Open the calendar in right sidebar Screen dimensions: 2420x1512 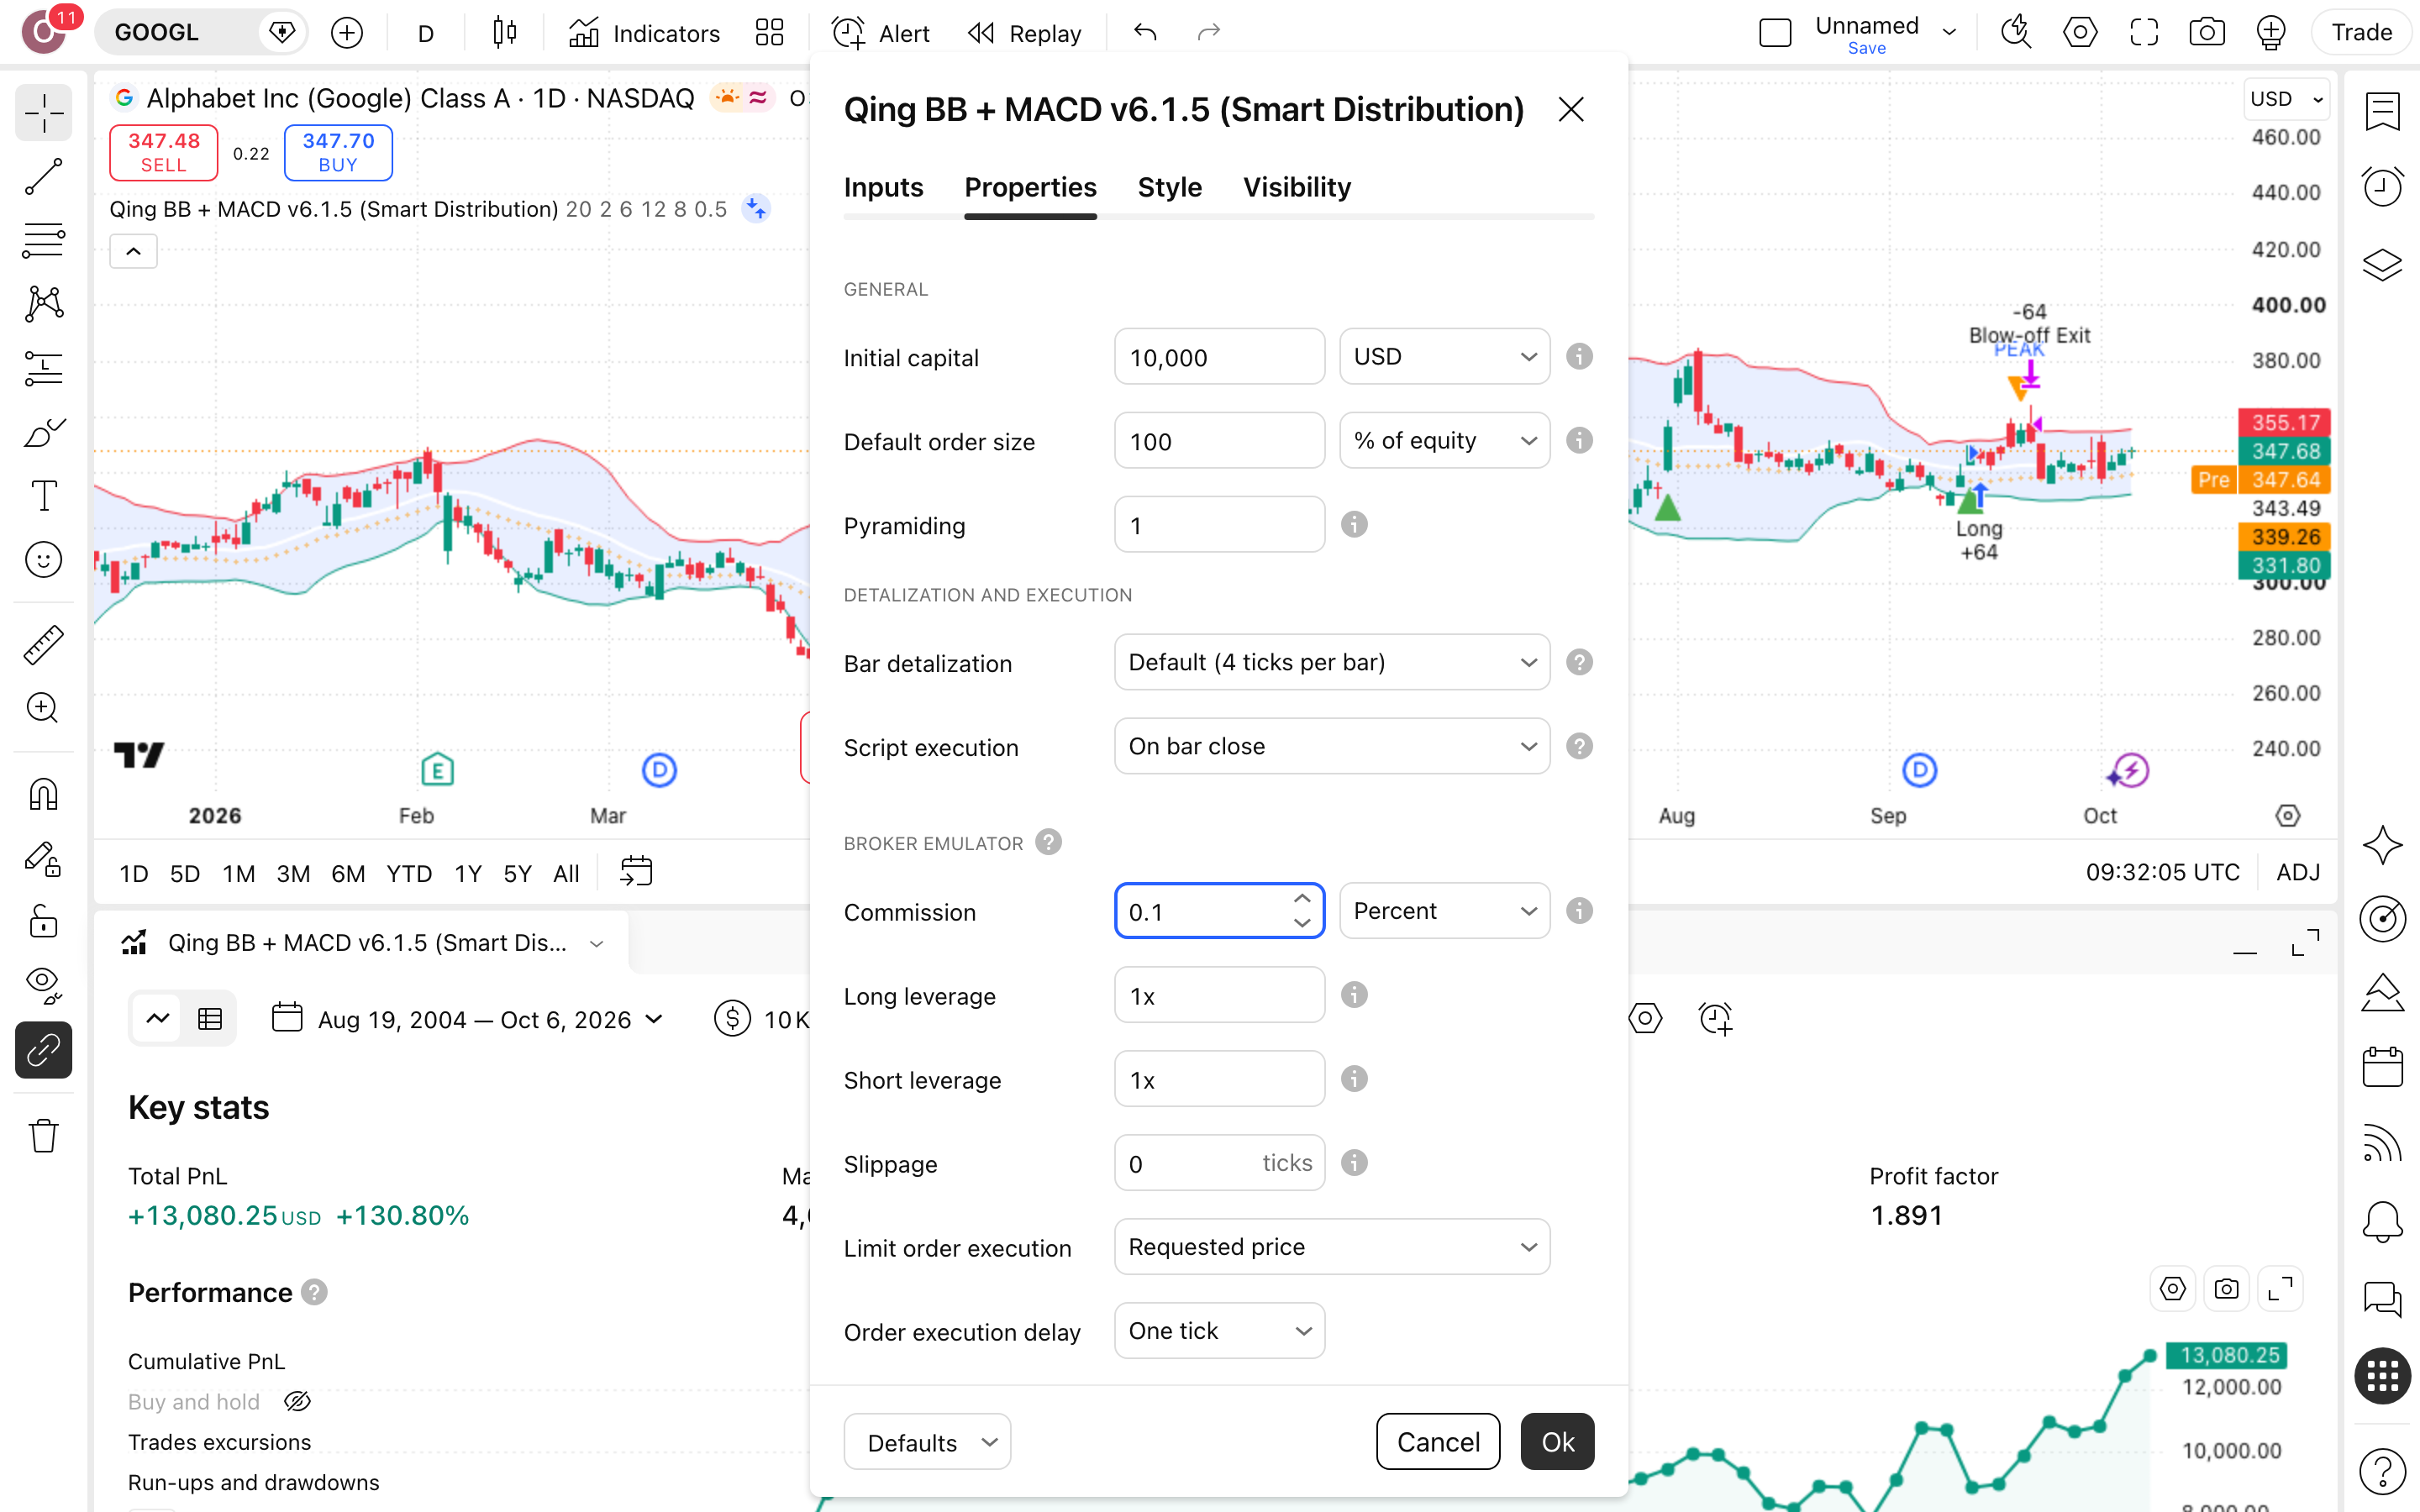[x=2382, y=1066]
